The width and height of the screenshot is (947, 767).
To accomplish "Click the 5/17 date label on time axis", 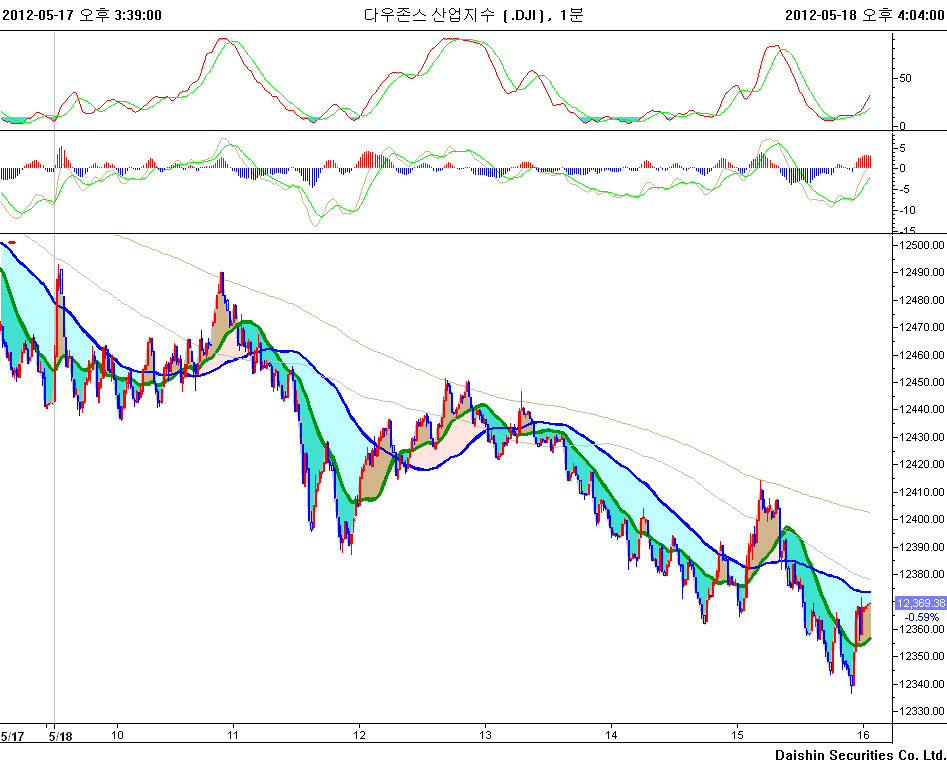I will [x=12, y=735].
